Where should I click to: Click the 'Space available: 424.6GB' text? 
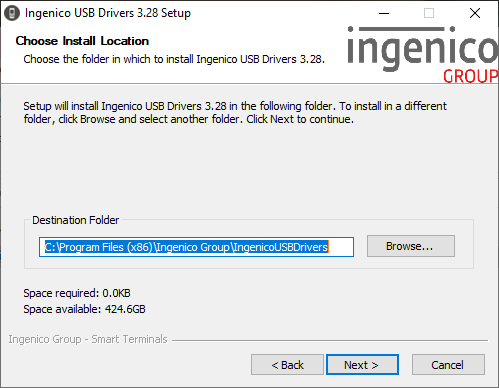[84, 309]
